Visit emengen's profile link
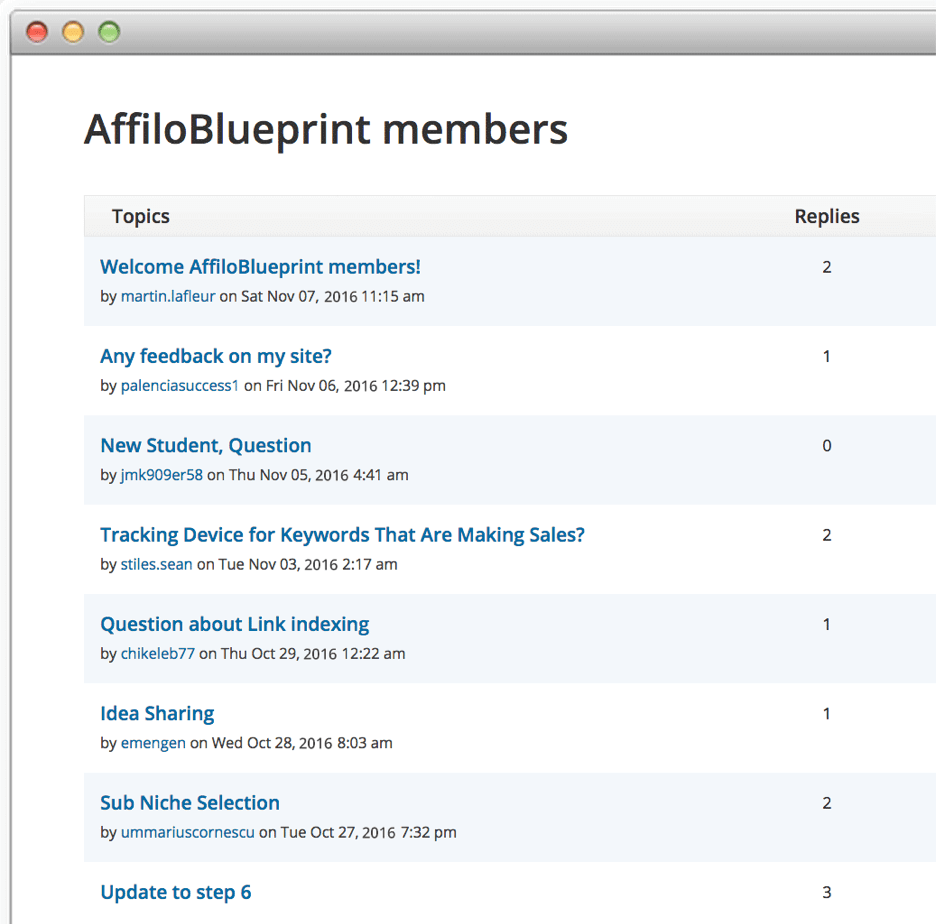 point(153,743)
